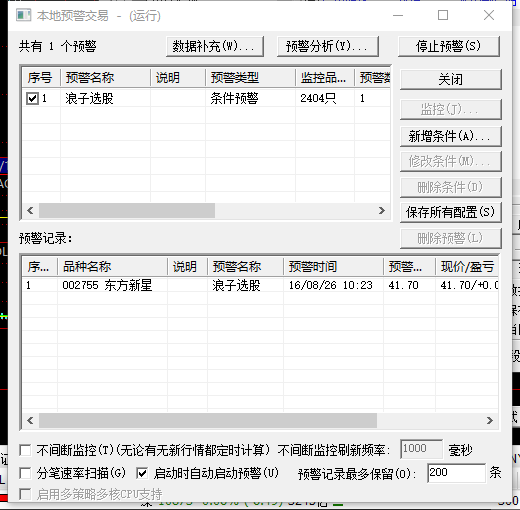Sort condition list by 预警名称 header

pyautogui.click(x=105, y=78)
